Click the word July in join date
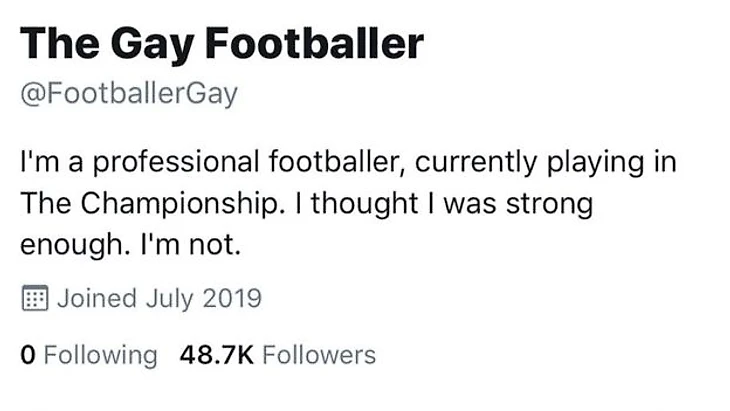The height and width of the screenshot is (411, 730). 169,298
